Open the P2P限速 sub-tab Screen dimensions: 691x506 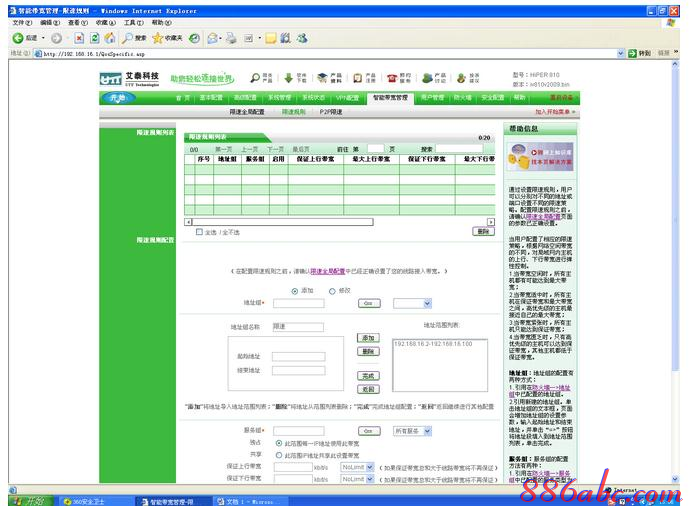click(330, 112)
